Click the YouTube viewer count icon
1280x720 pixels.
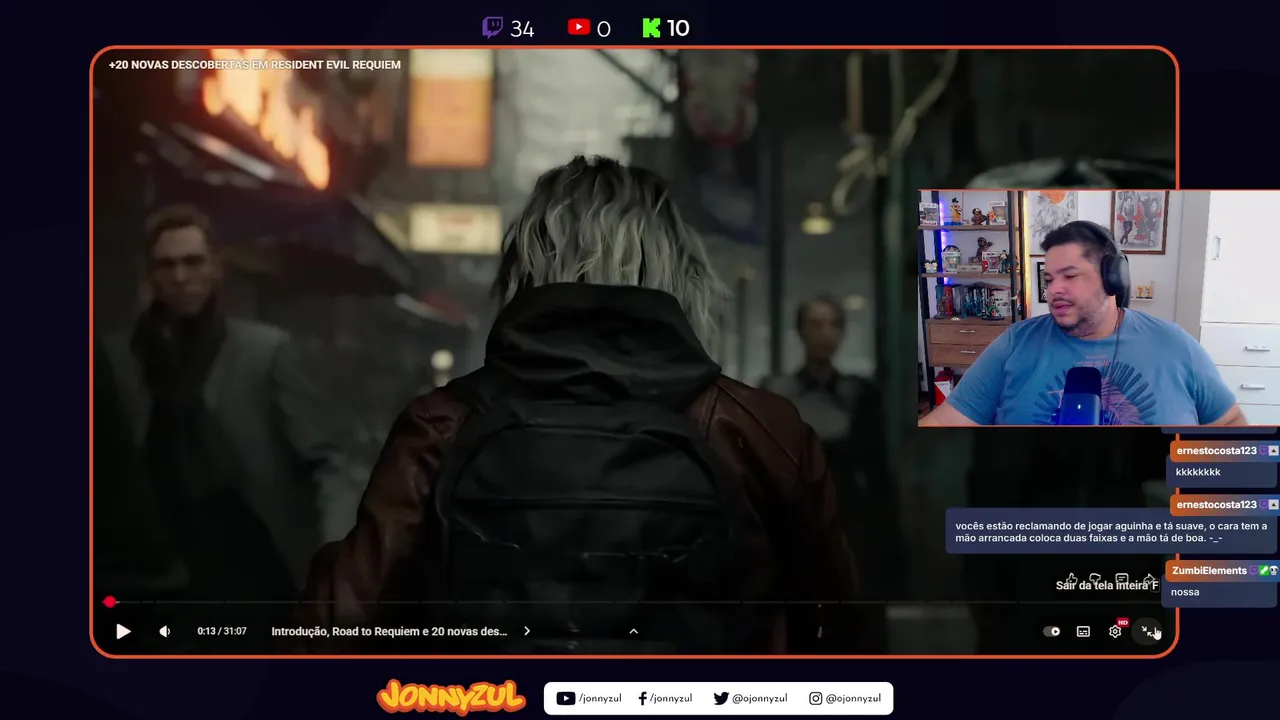(578, 27)
